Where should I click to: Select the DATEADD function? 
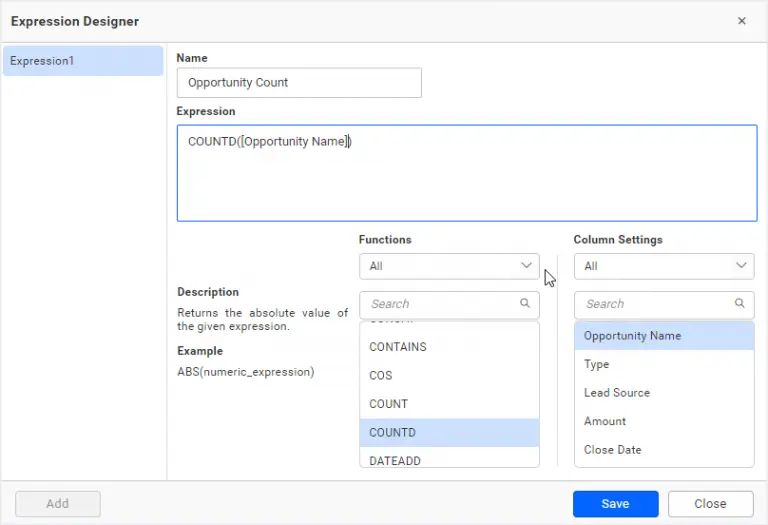[396, 459]
